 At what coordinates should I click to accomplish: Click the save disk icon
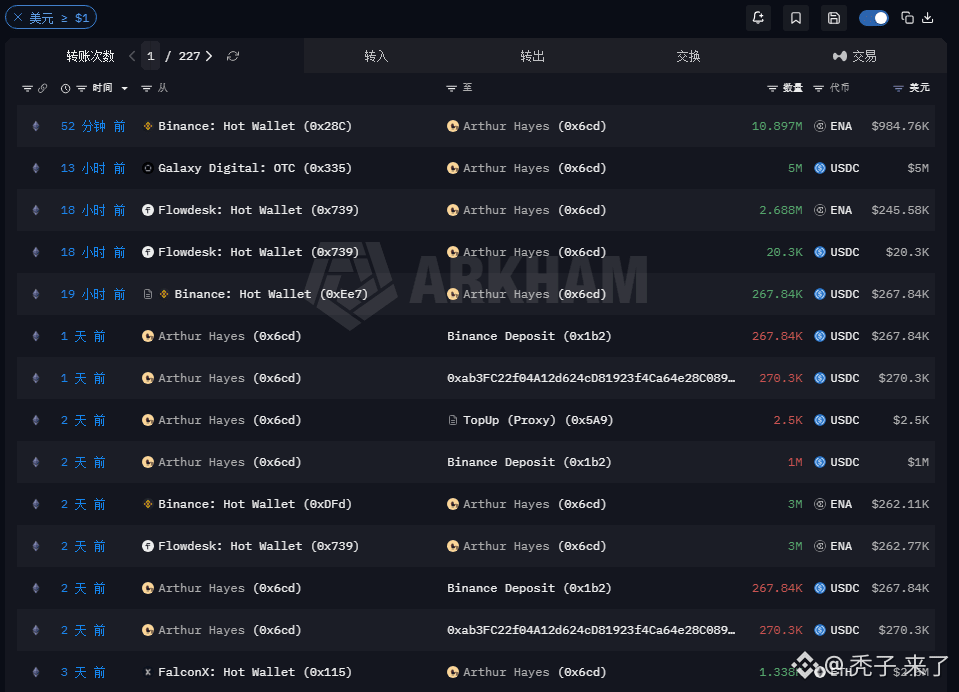(x=834, y=18)
